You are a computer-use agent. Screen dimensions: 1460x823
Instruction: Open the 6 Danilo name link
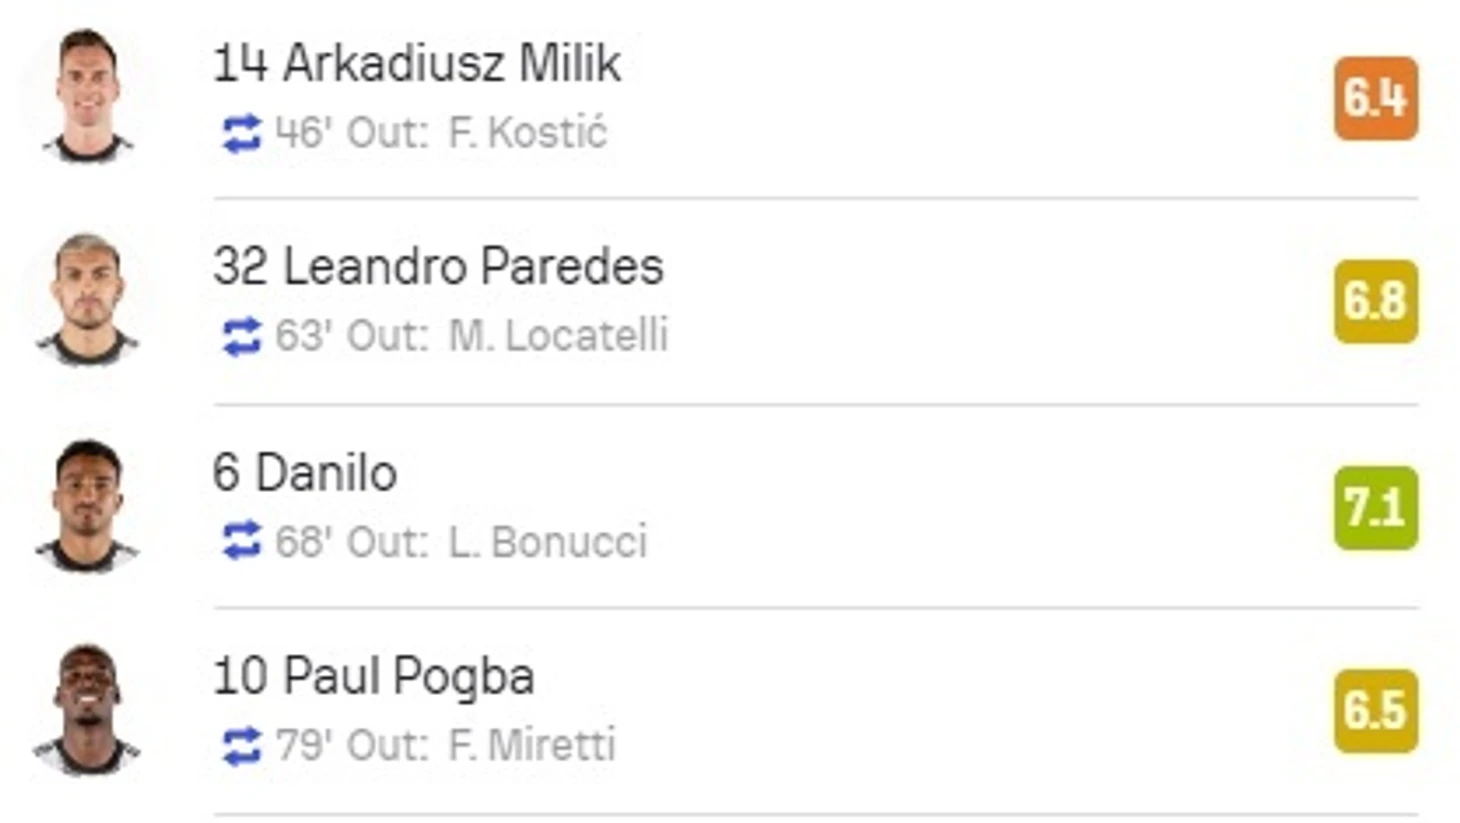[x=305, y=472]
